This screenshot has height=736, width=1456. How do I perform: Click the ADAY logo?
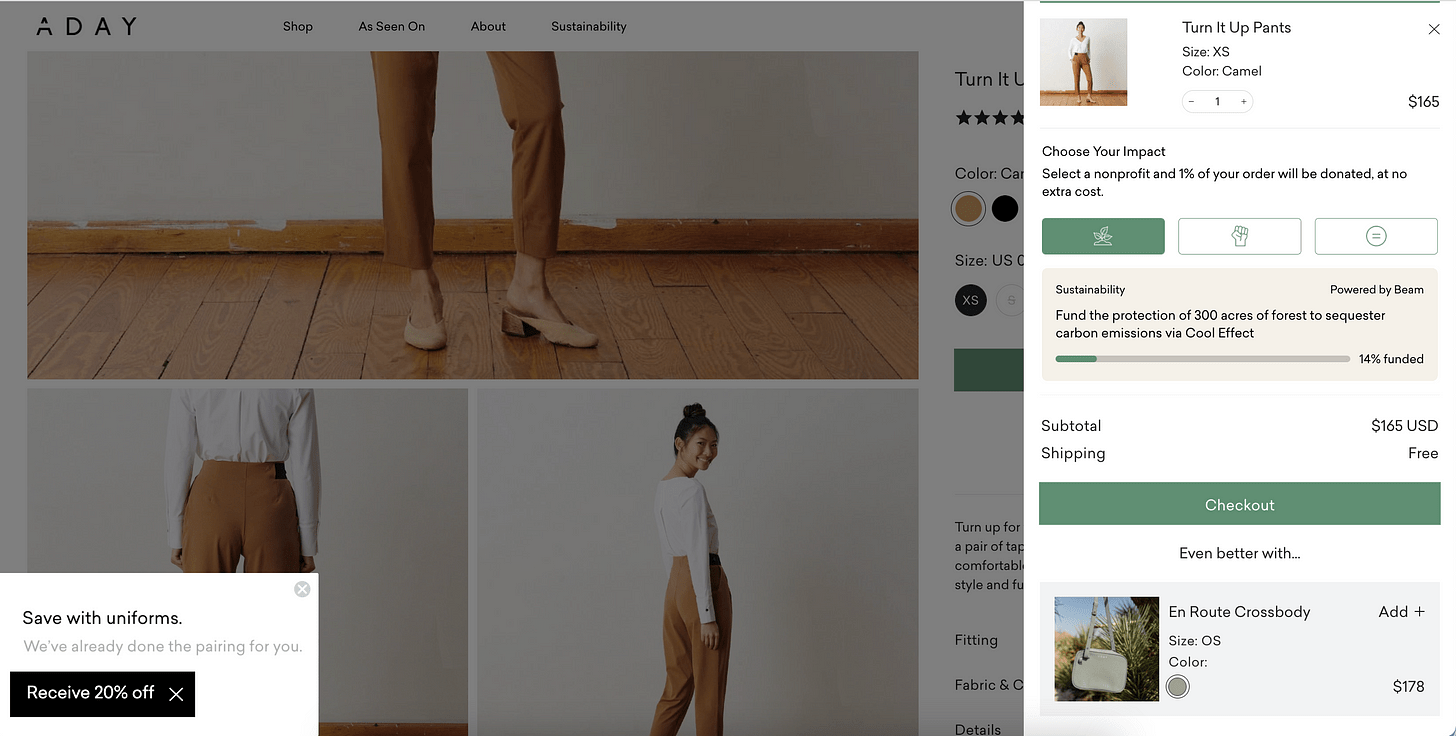[x=86, y=26]
